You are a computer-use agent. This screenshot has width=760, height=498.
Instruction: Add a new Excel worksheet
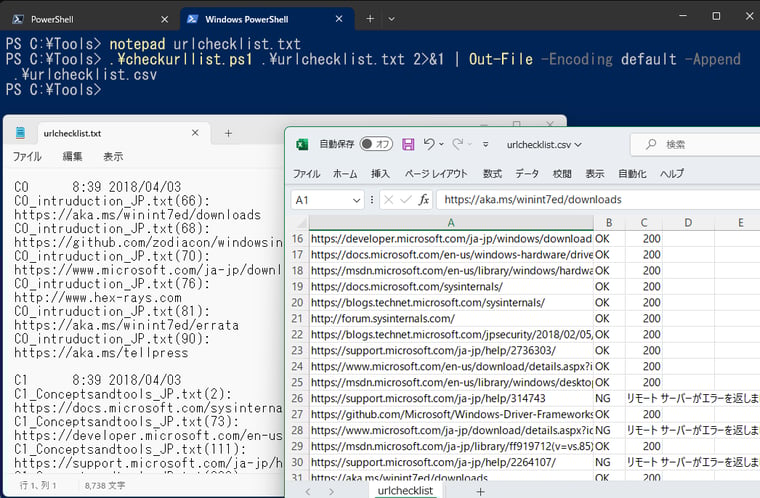[x=480, y=492]
